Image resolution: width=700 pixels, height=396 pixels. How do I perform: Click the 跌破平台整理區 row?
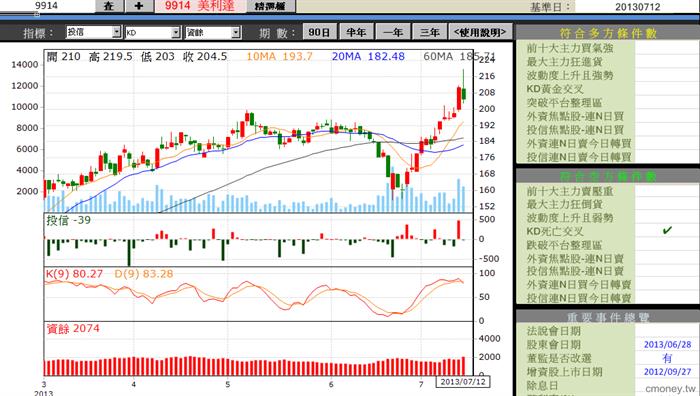coord(608,245)
